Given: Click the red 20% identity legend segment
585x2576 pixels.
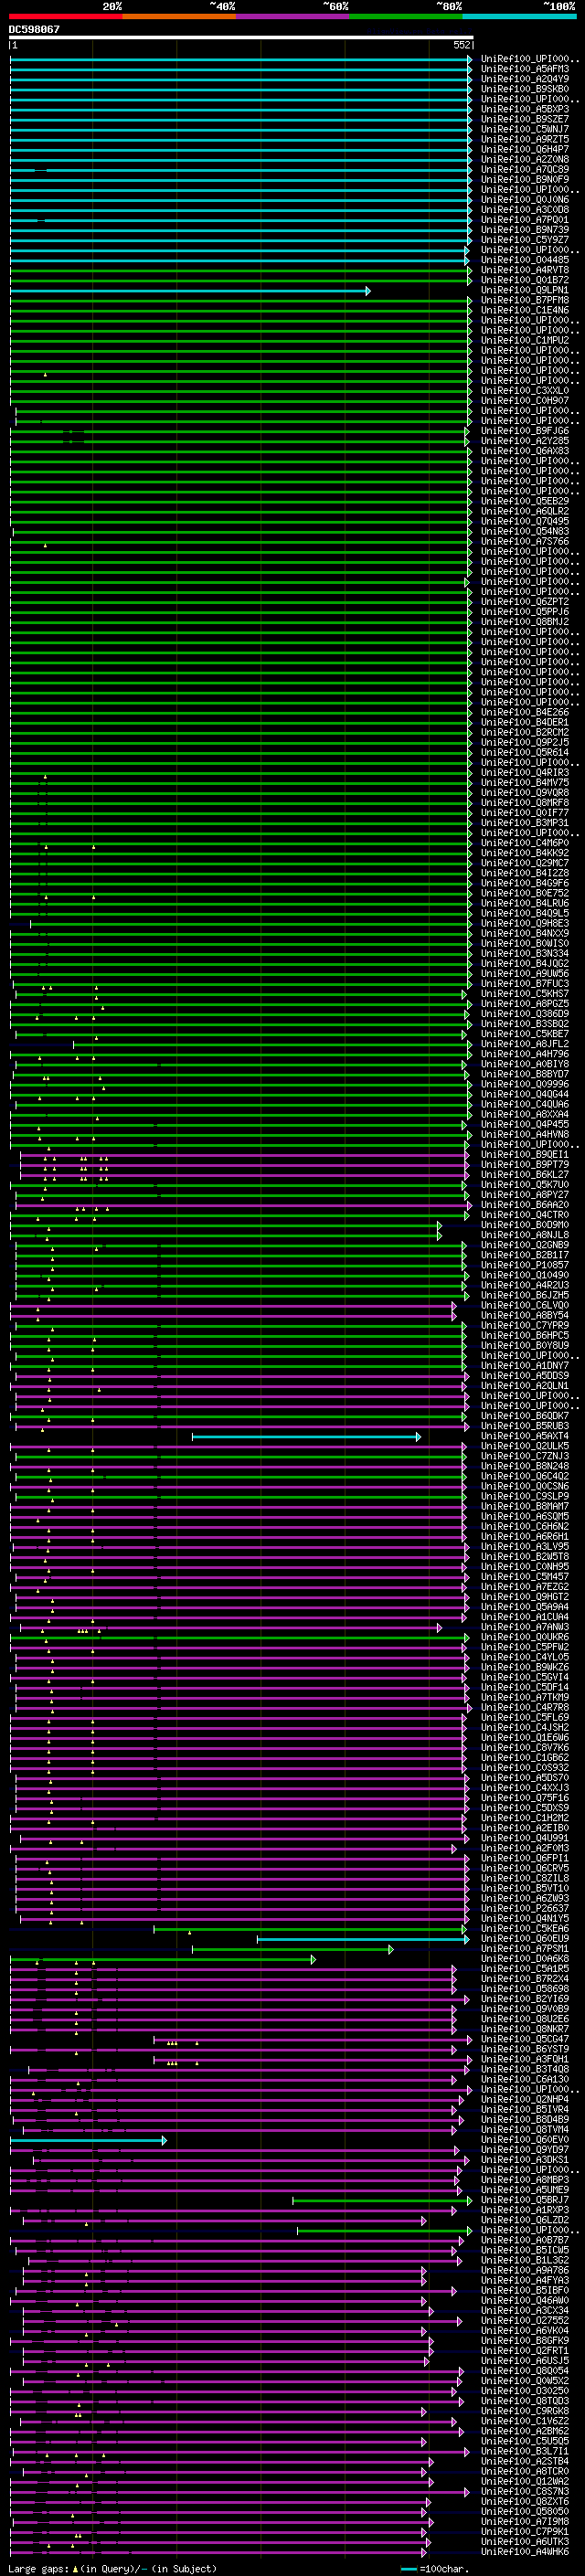Looking at the screenshot, I should tap(66, 17).
